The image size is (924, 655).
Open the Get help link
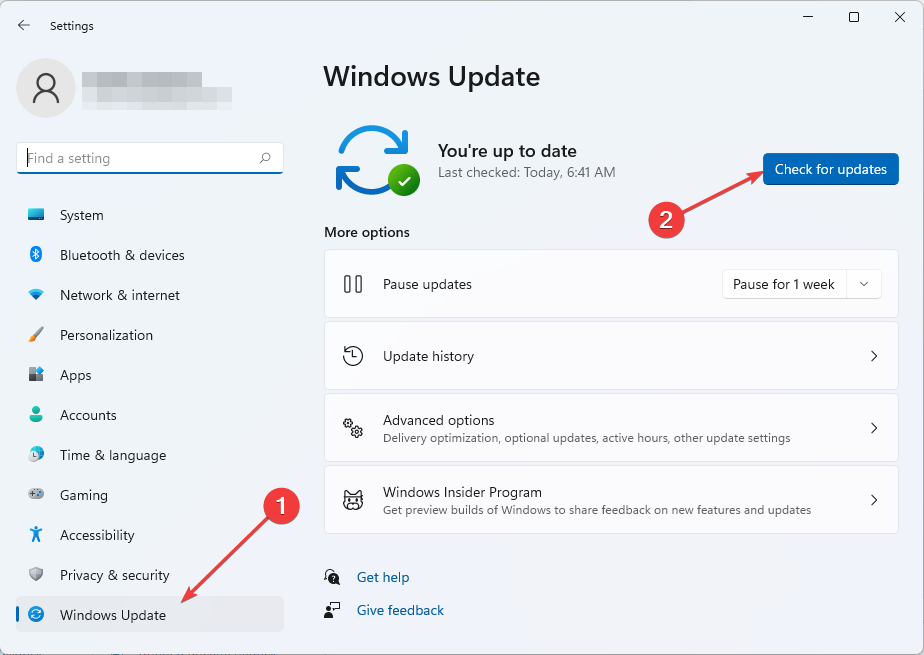click(383, 577)
